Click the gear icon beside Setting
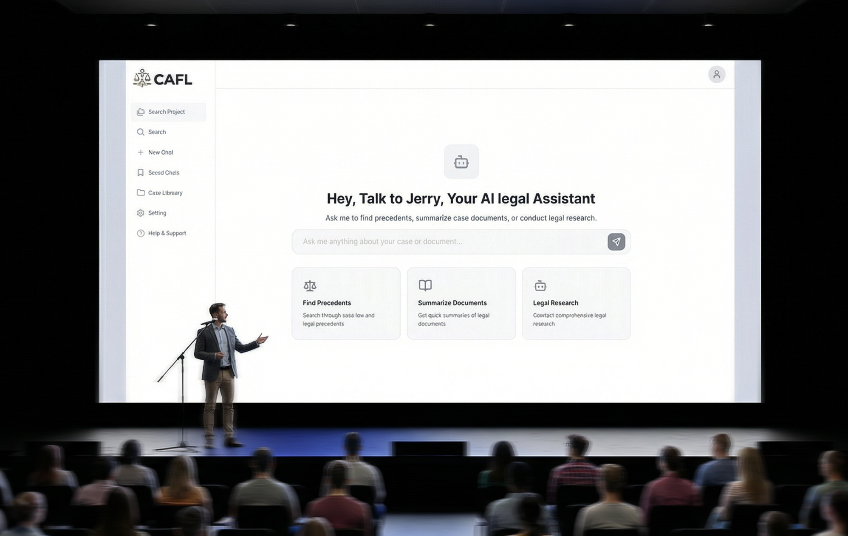This screenshot has height=536, width=848. (x=141, y=213)
